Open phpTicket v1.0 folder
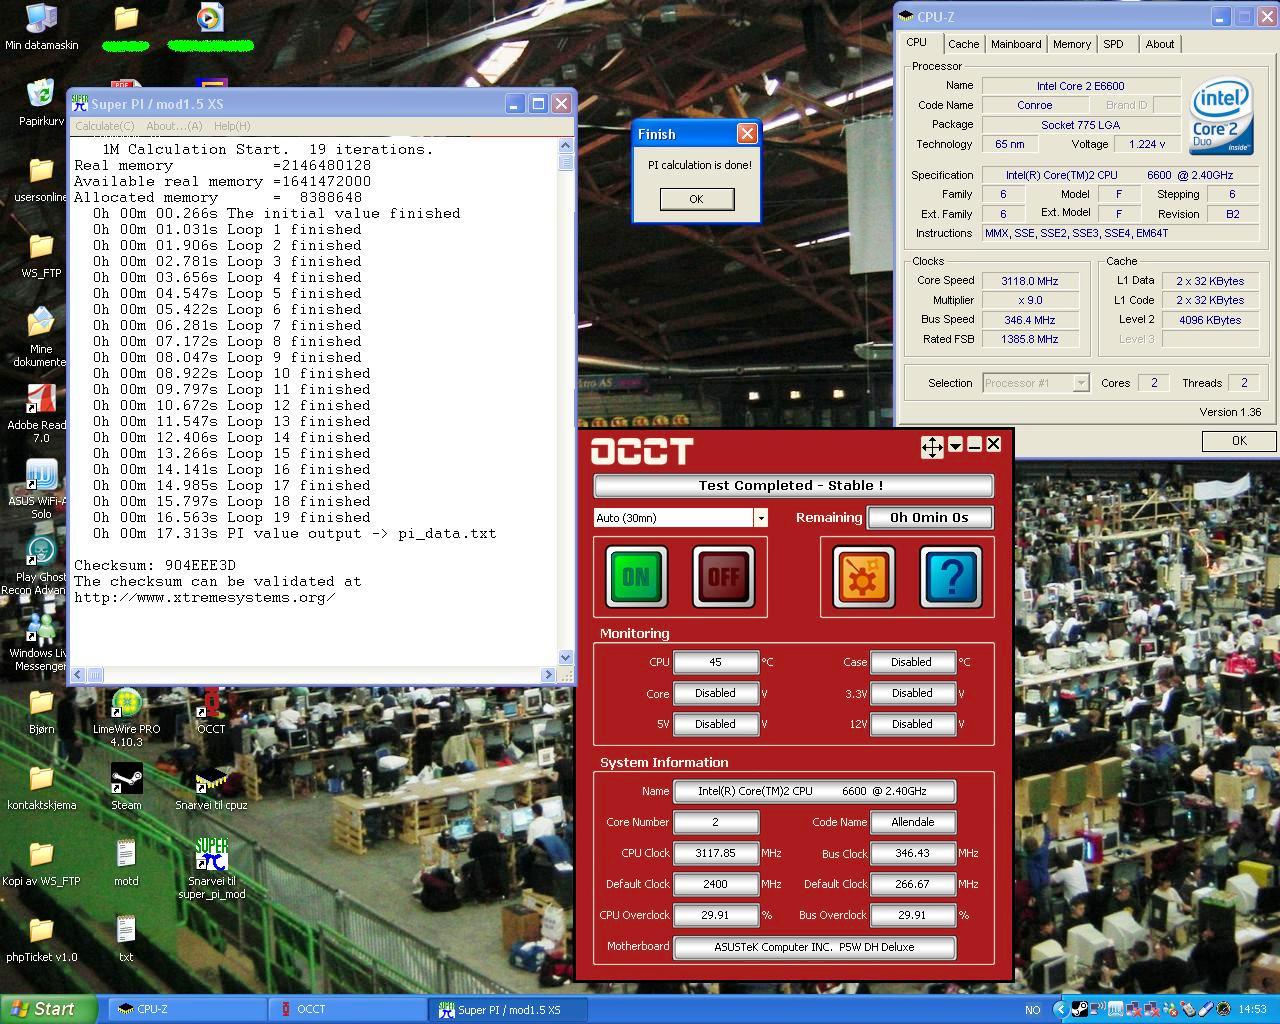This screenshot has height=1024, width=1280. point(41,939)
